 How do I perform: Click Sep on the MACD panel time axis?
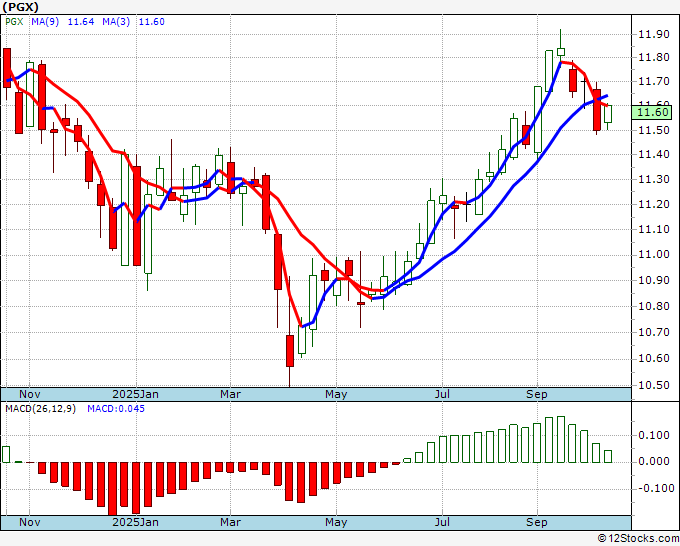[537, 522]
